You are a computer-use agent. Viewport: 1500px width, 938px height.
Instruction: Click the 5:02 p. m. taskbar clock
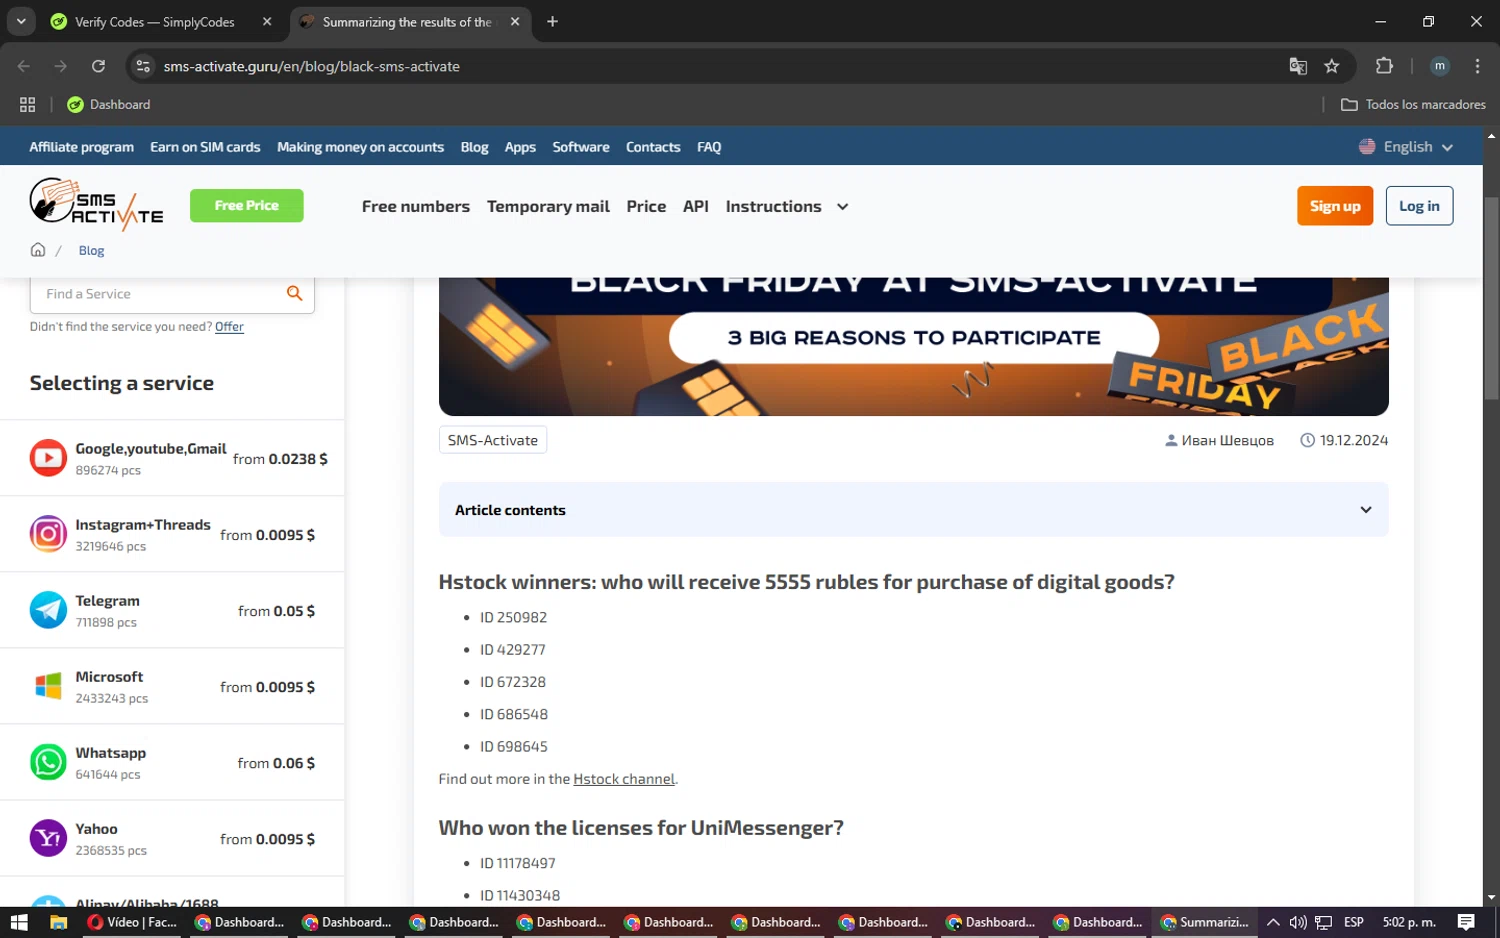(x=1408, y=922)
